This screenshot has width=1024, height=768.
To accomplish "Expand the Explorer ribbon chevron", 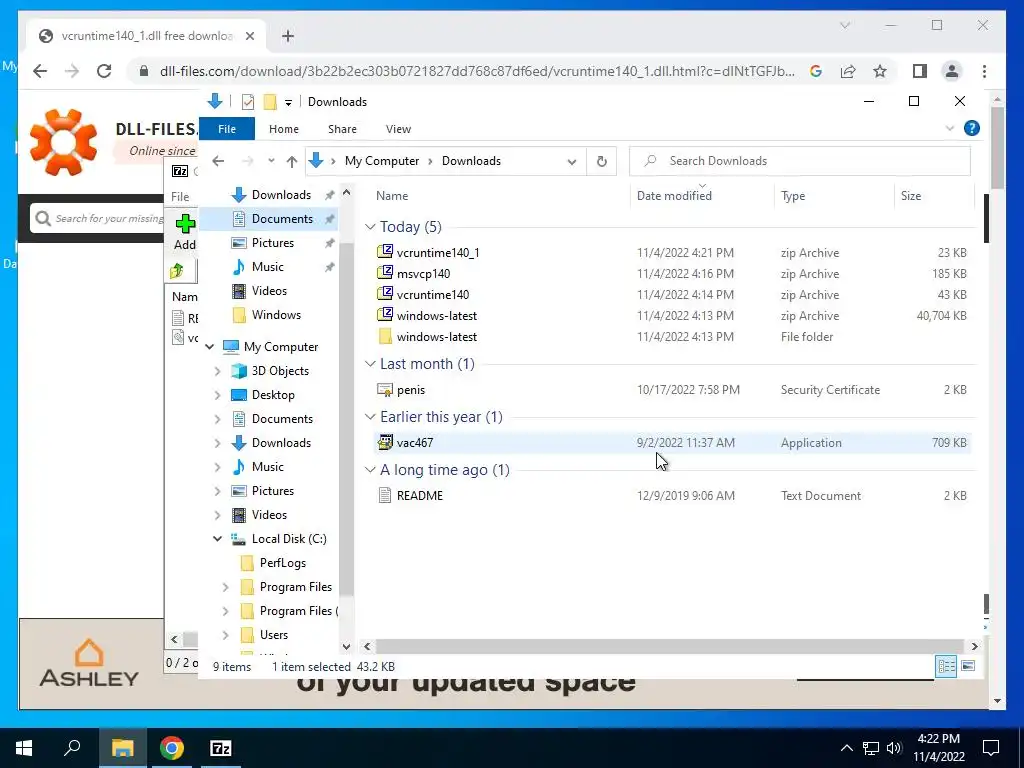I will click(950, 128).
